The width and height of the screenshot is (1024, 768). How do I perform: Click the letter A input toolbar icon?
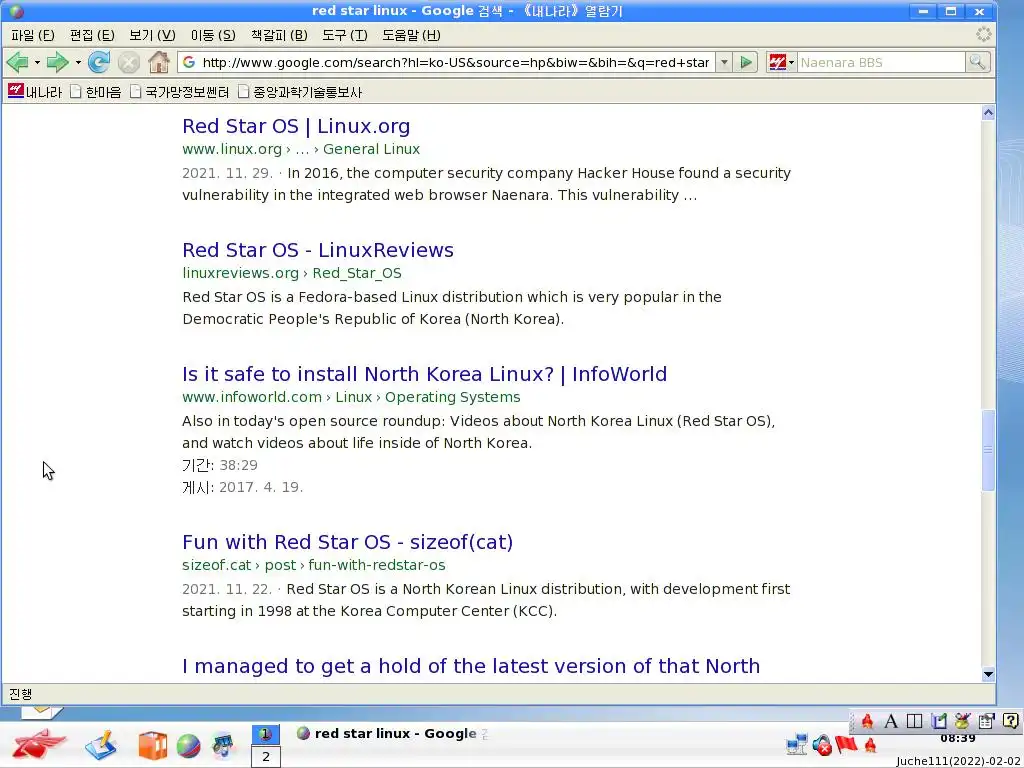(x=891, y=721)
